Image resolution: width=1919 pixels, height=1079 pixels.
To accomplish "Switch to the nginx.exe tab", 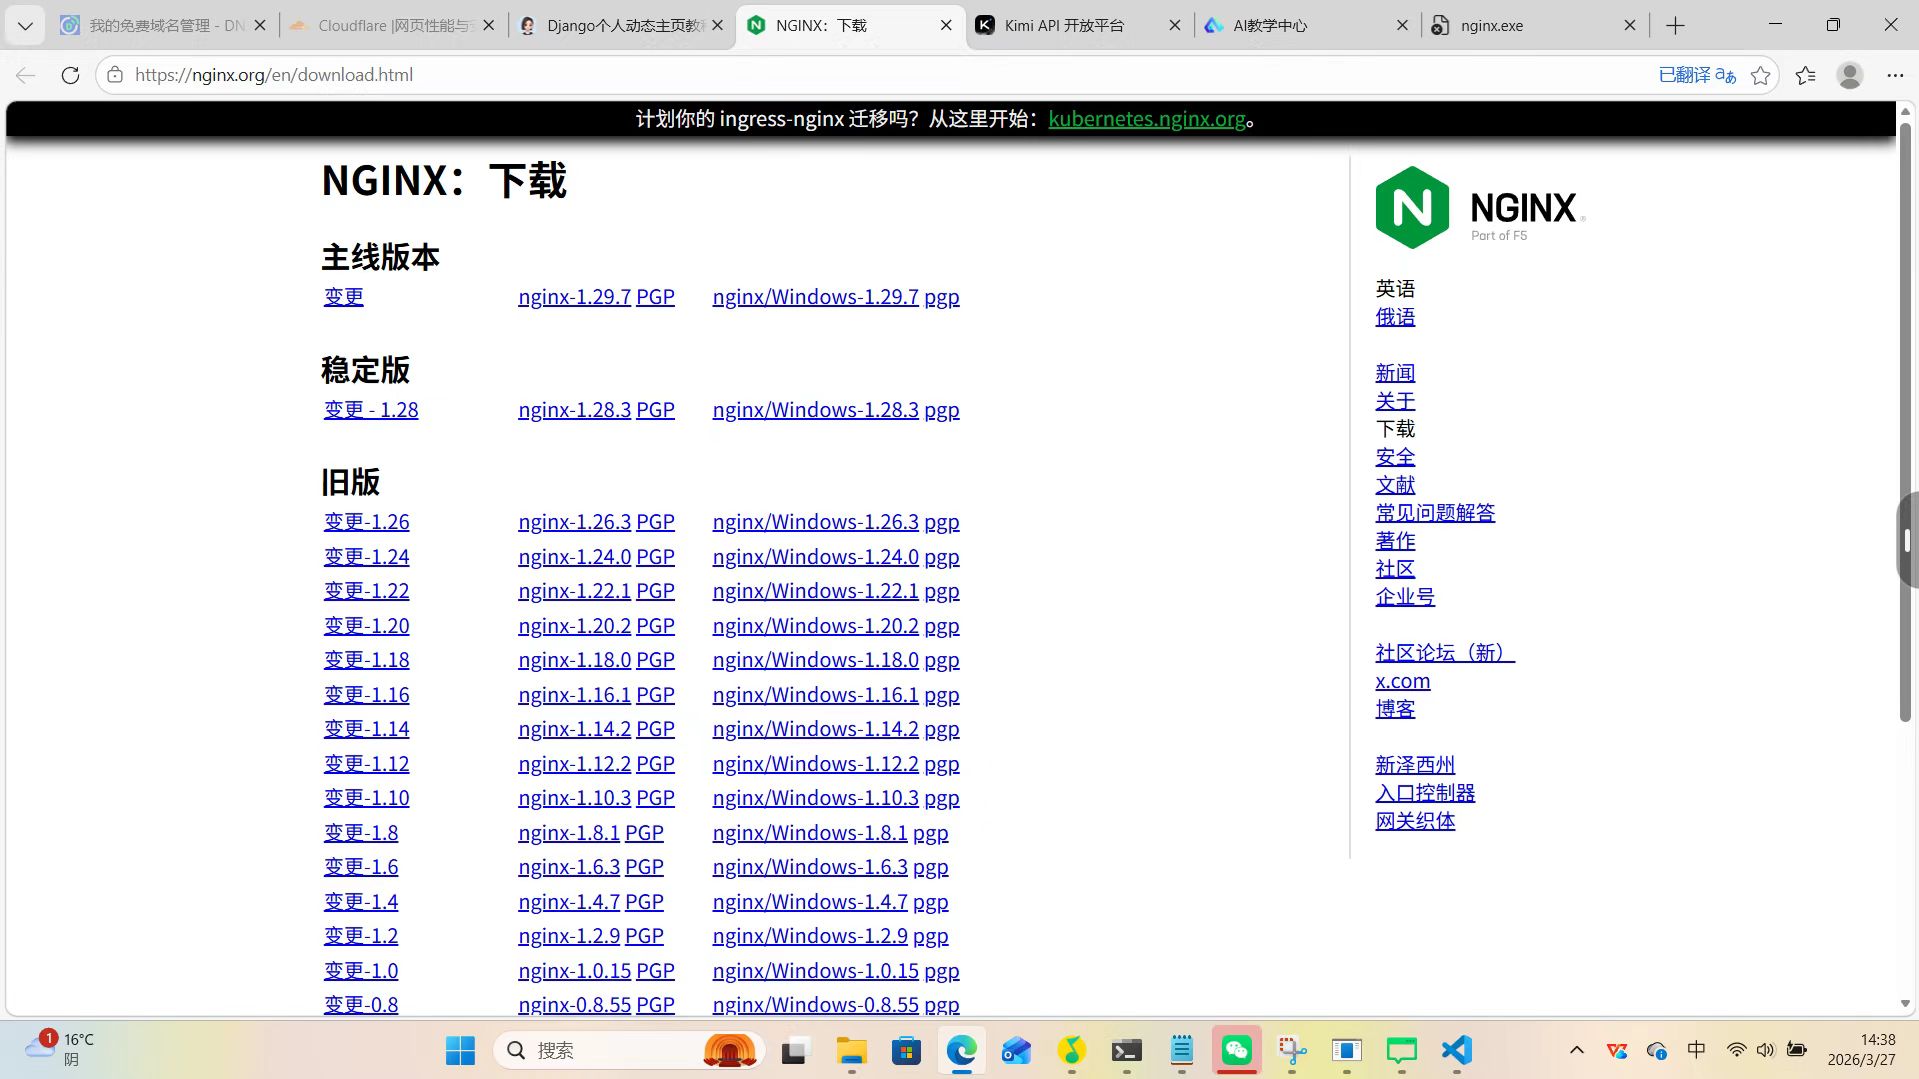I will pos(1522,26).
